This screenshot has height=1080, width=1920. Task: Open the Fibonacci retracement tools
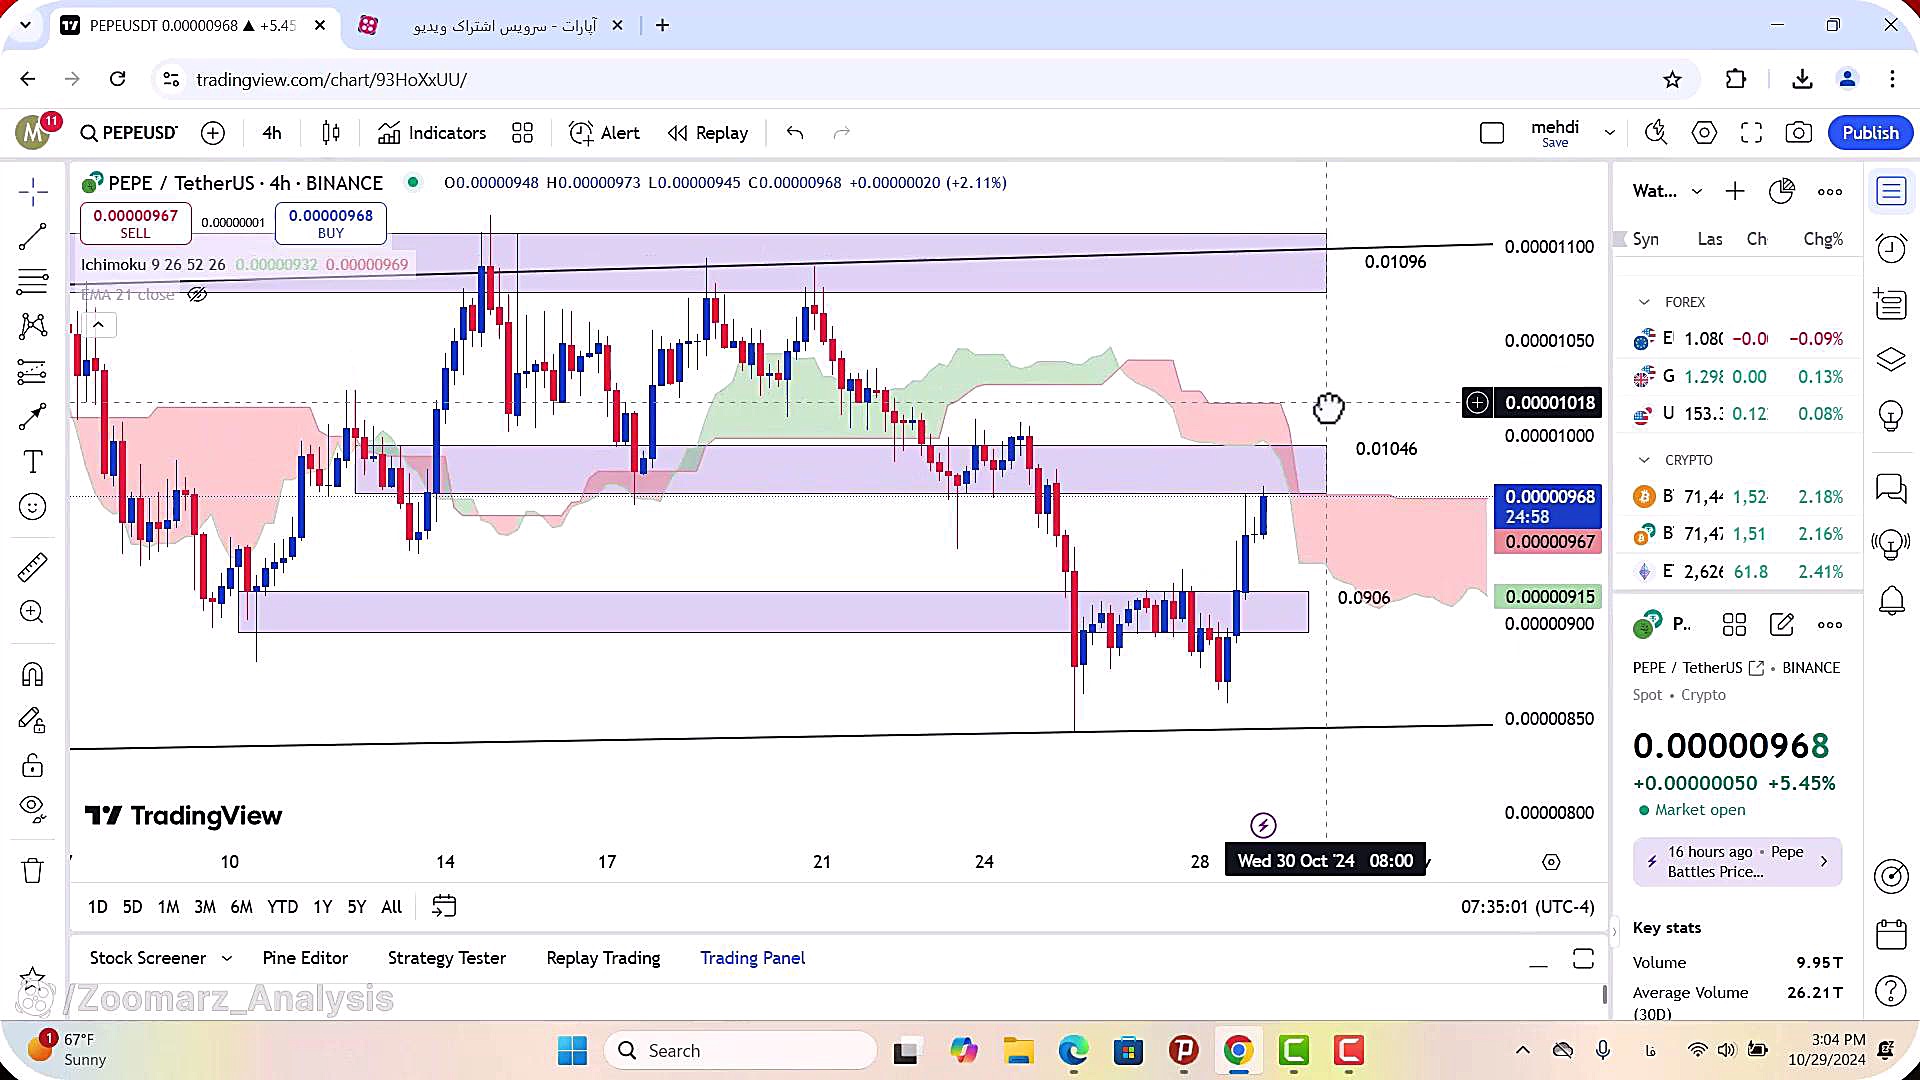point(33,282)
